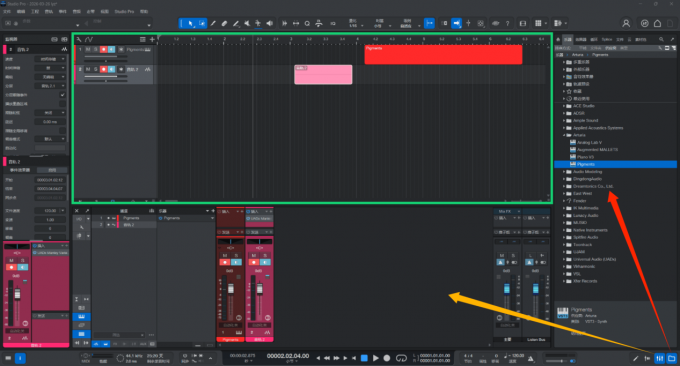Click the Pigments mixer channel volume fader

[x=231, y=288]
